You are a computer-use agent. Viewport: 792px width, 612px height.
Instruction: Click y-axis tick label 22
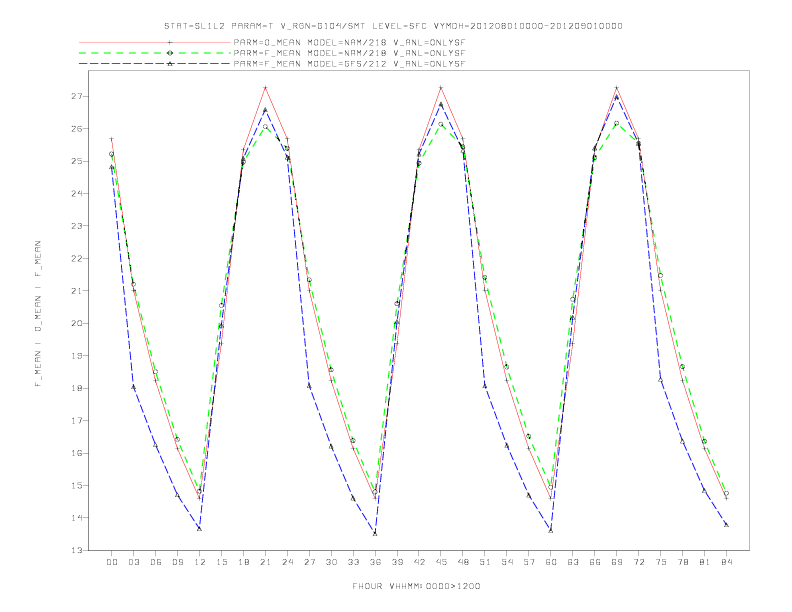click(77, 259)
